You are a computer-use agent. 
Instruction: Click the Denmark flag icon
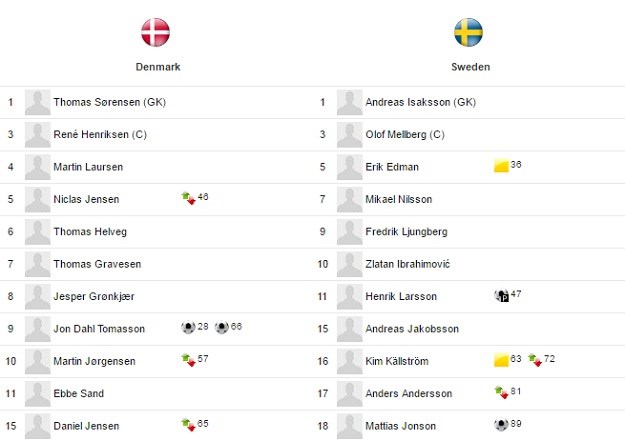click(x=155, y=32)
